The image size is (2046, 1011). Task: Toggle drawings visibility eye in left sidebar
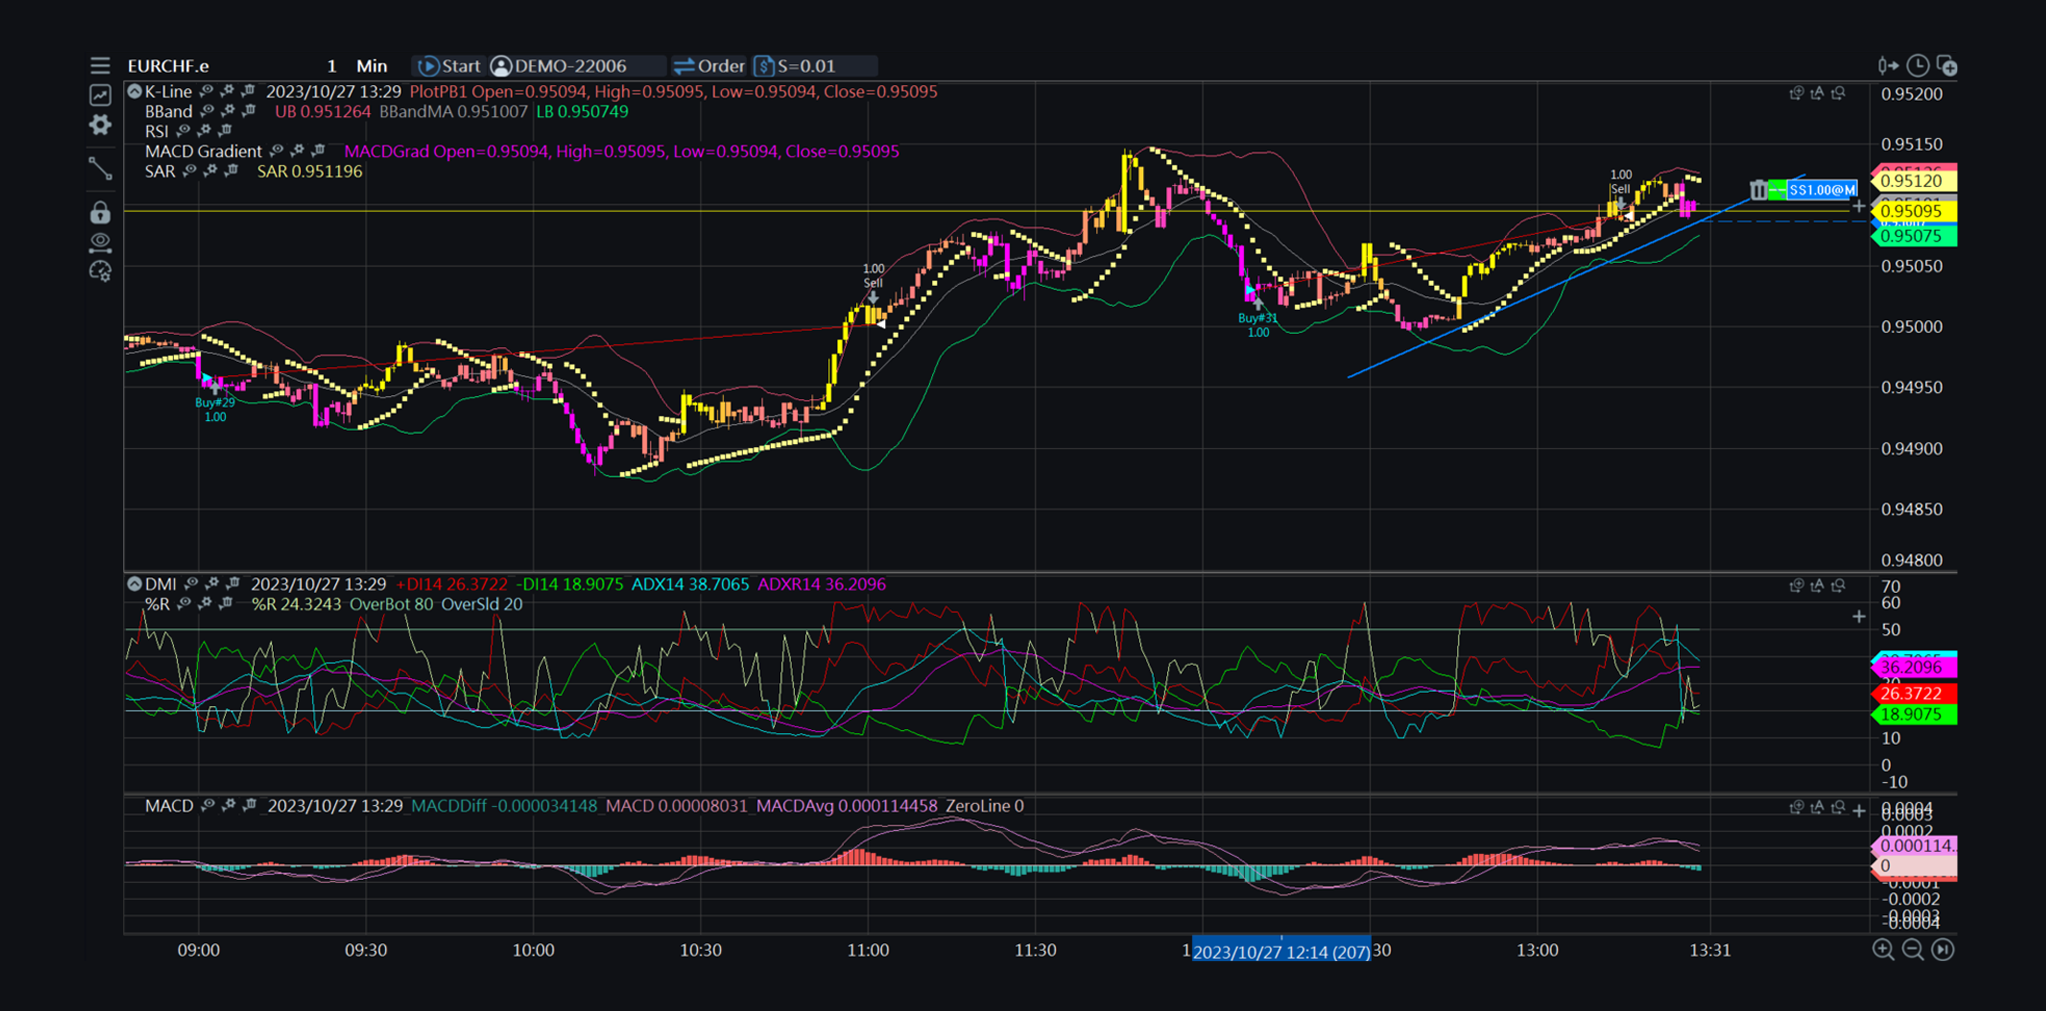click(100, 241)
